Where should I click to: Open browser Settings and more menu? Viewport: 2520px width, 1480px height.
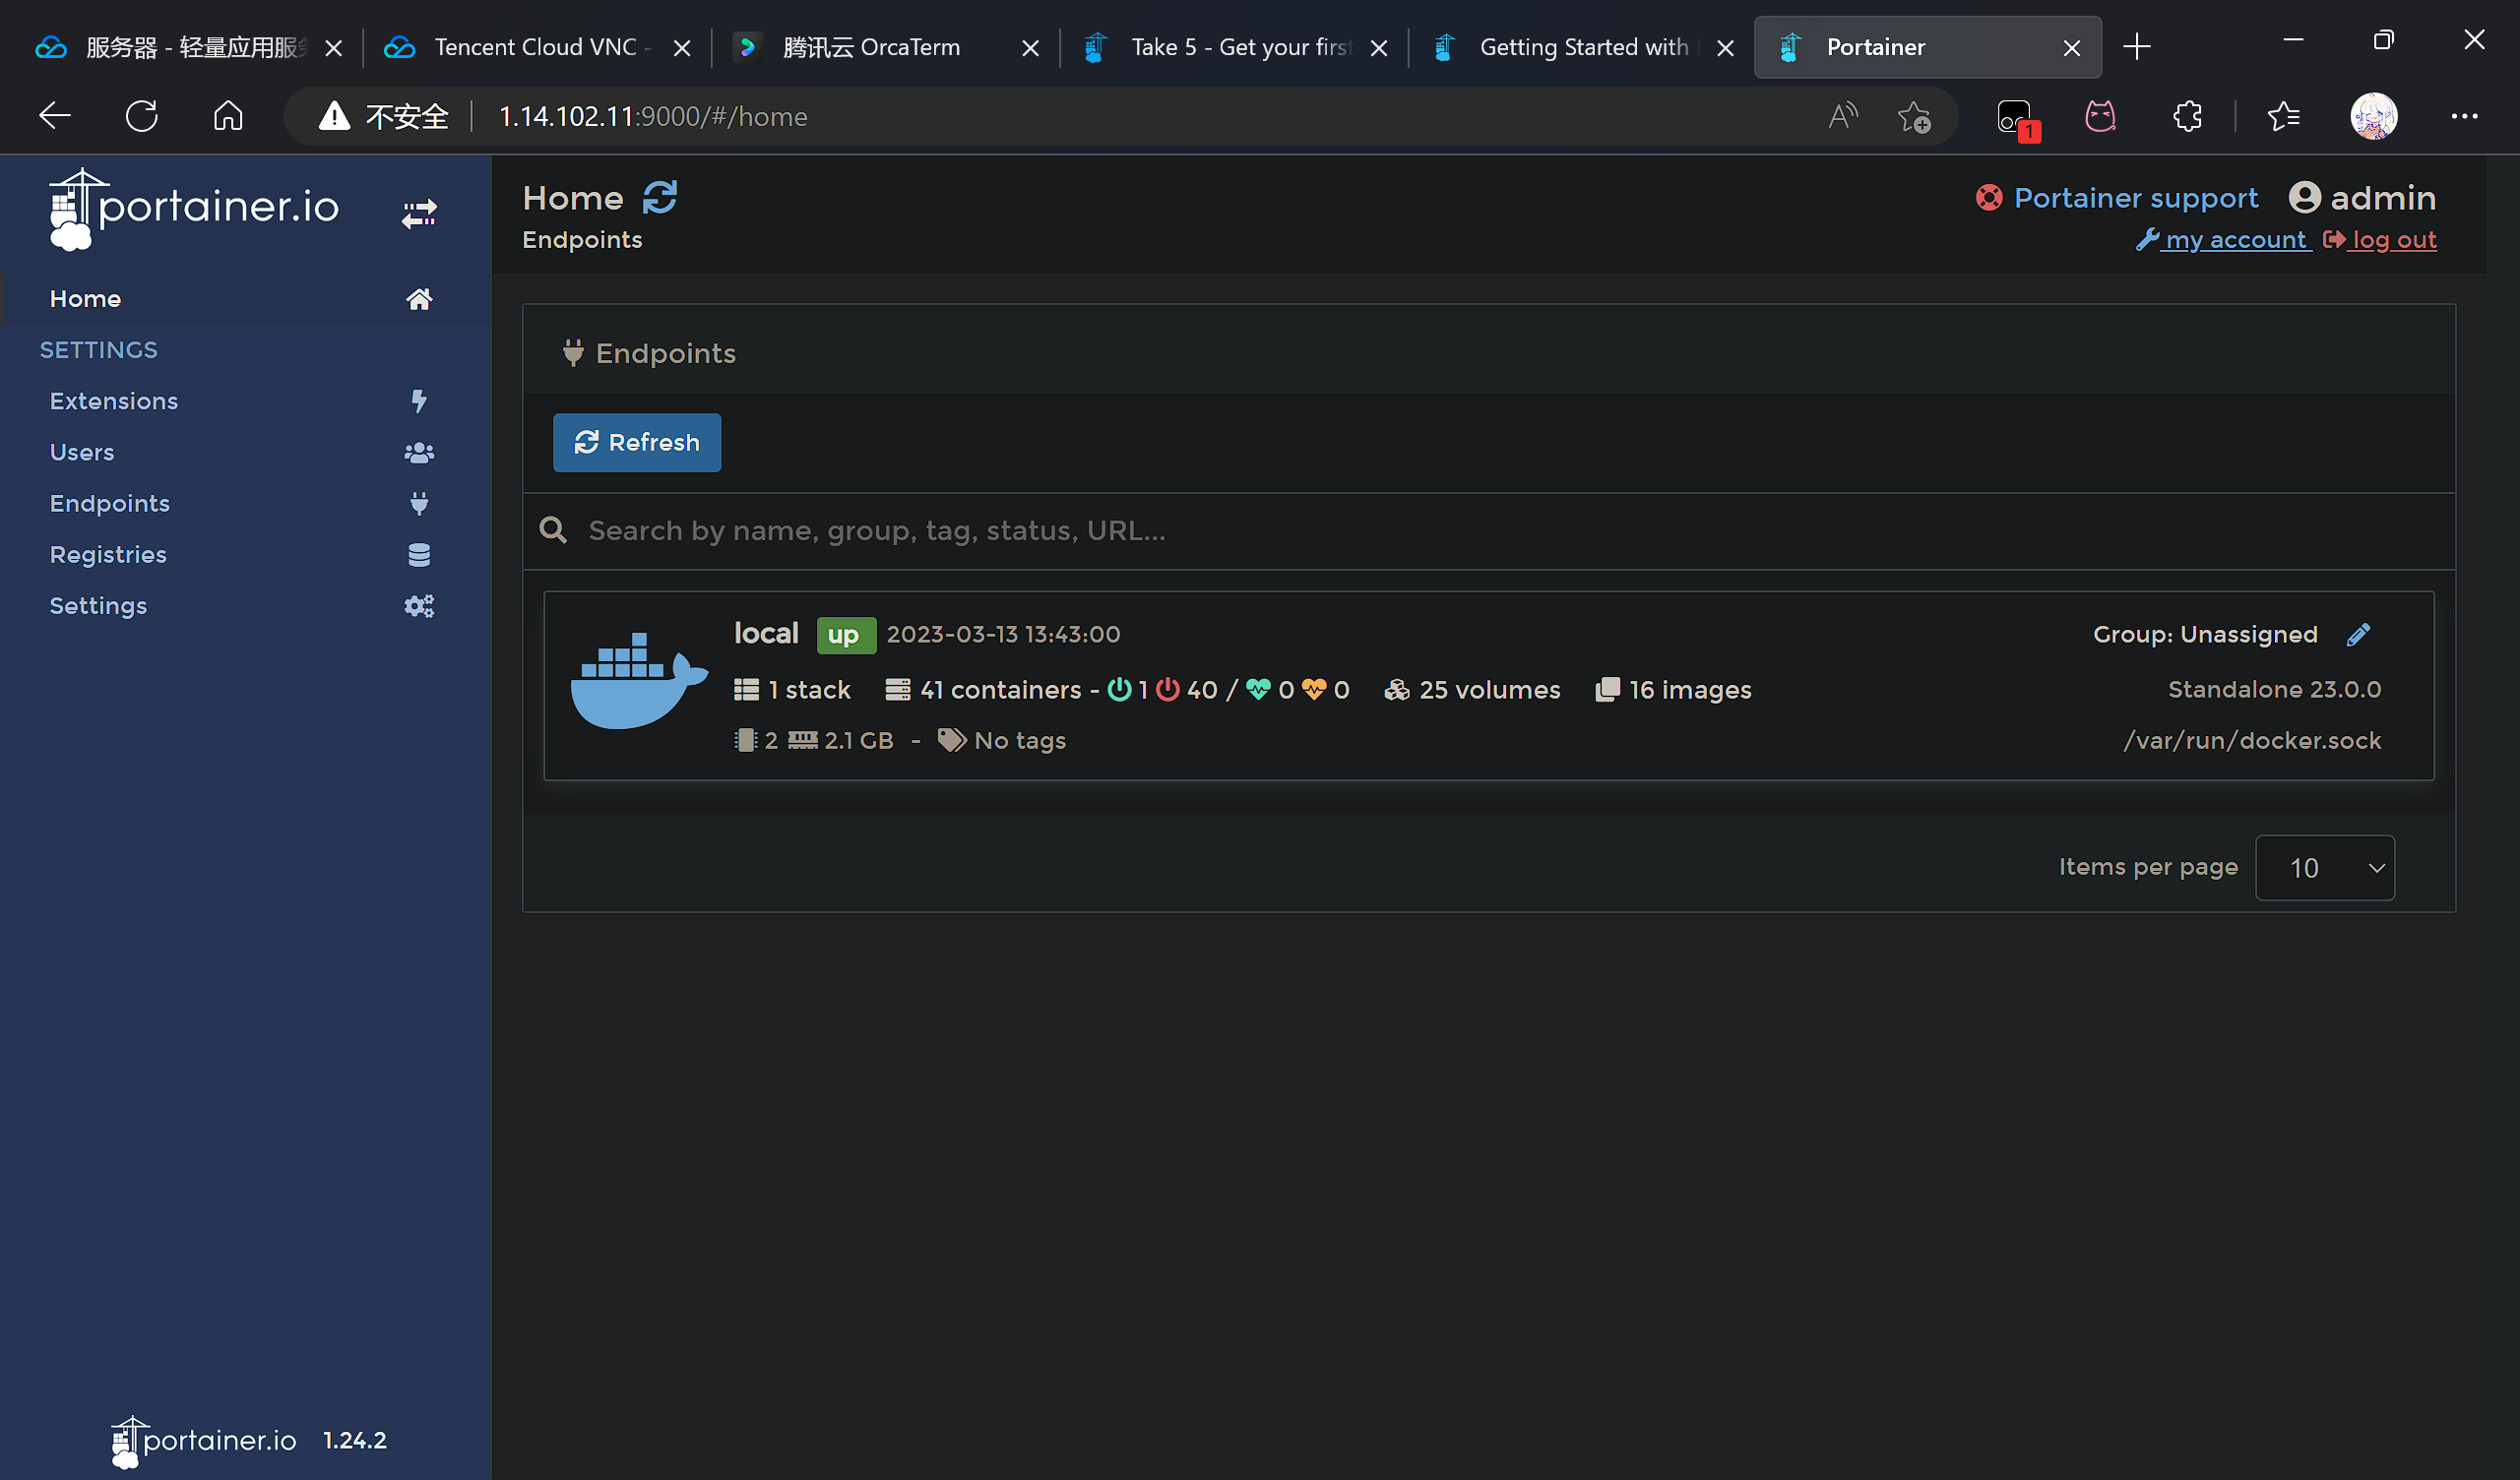click(2464, 117)
